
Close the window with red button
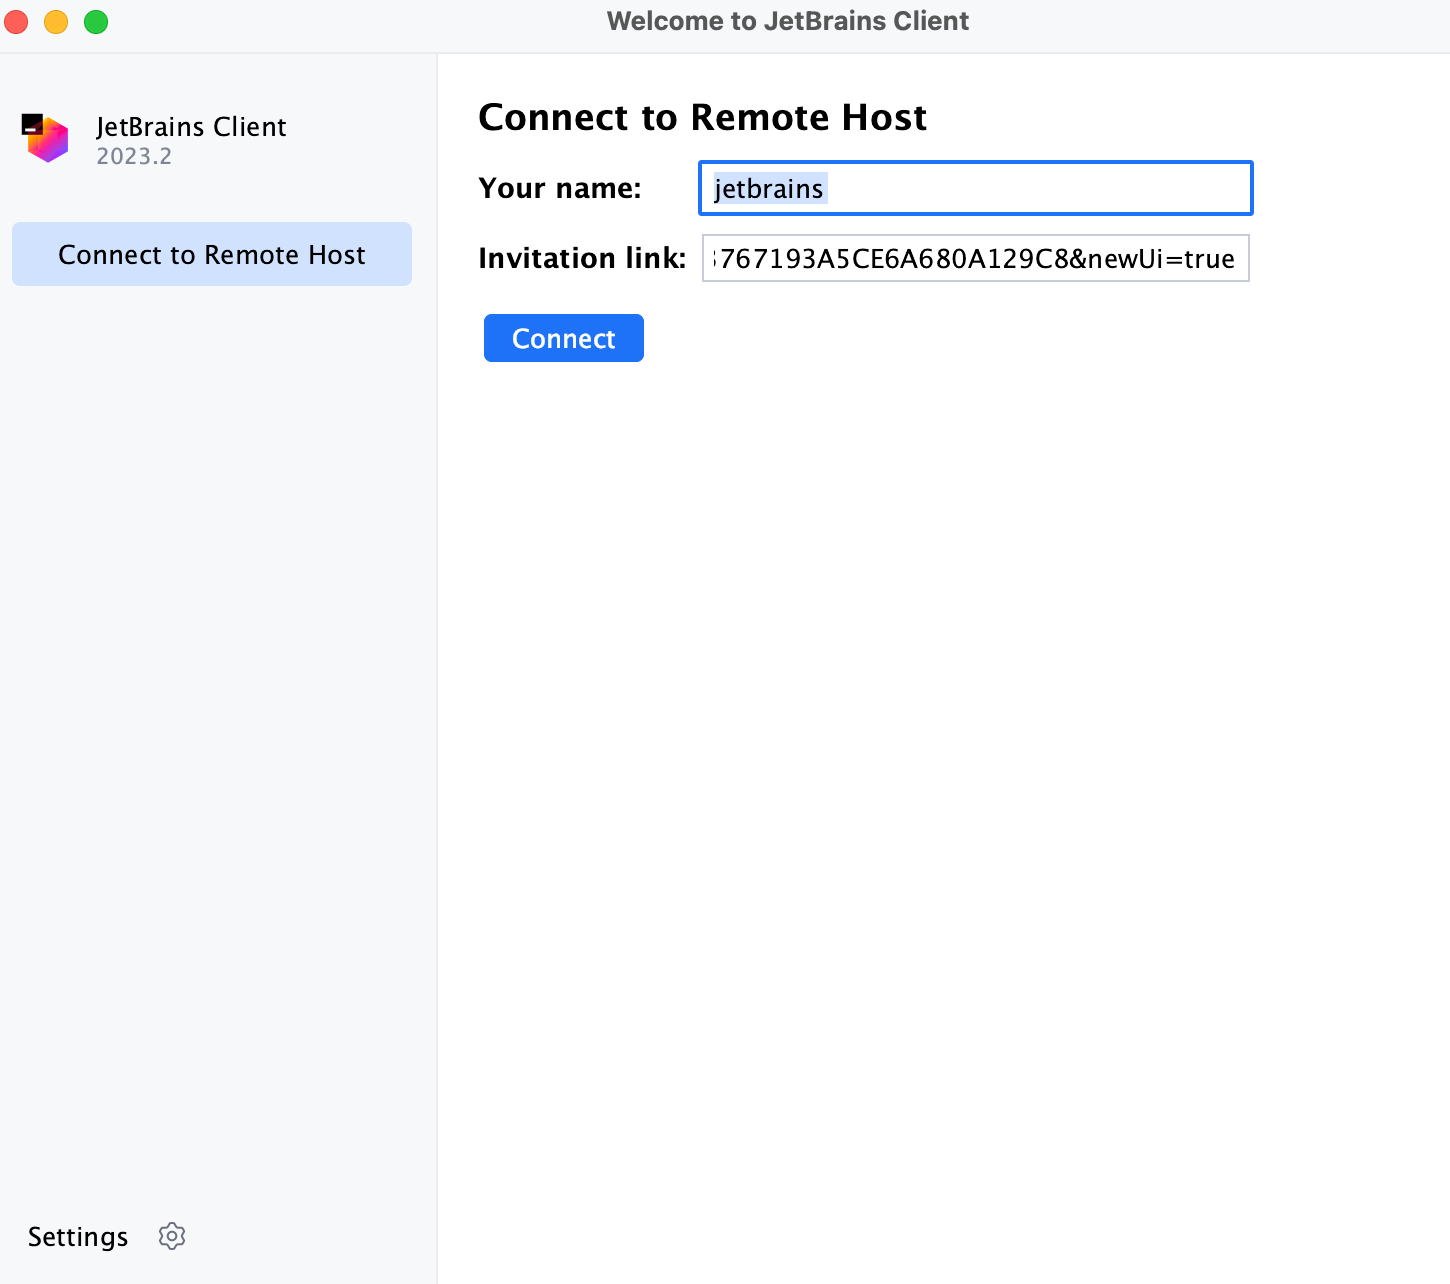tap(16, 22)
